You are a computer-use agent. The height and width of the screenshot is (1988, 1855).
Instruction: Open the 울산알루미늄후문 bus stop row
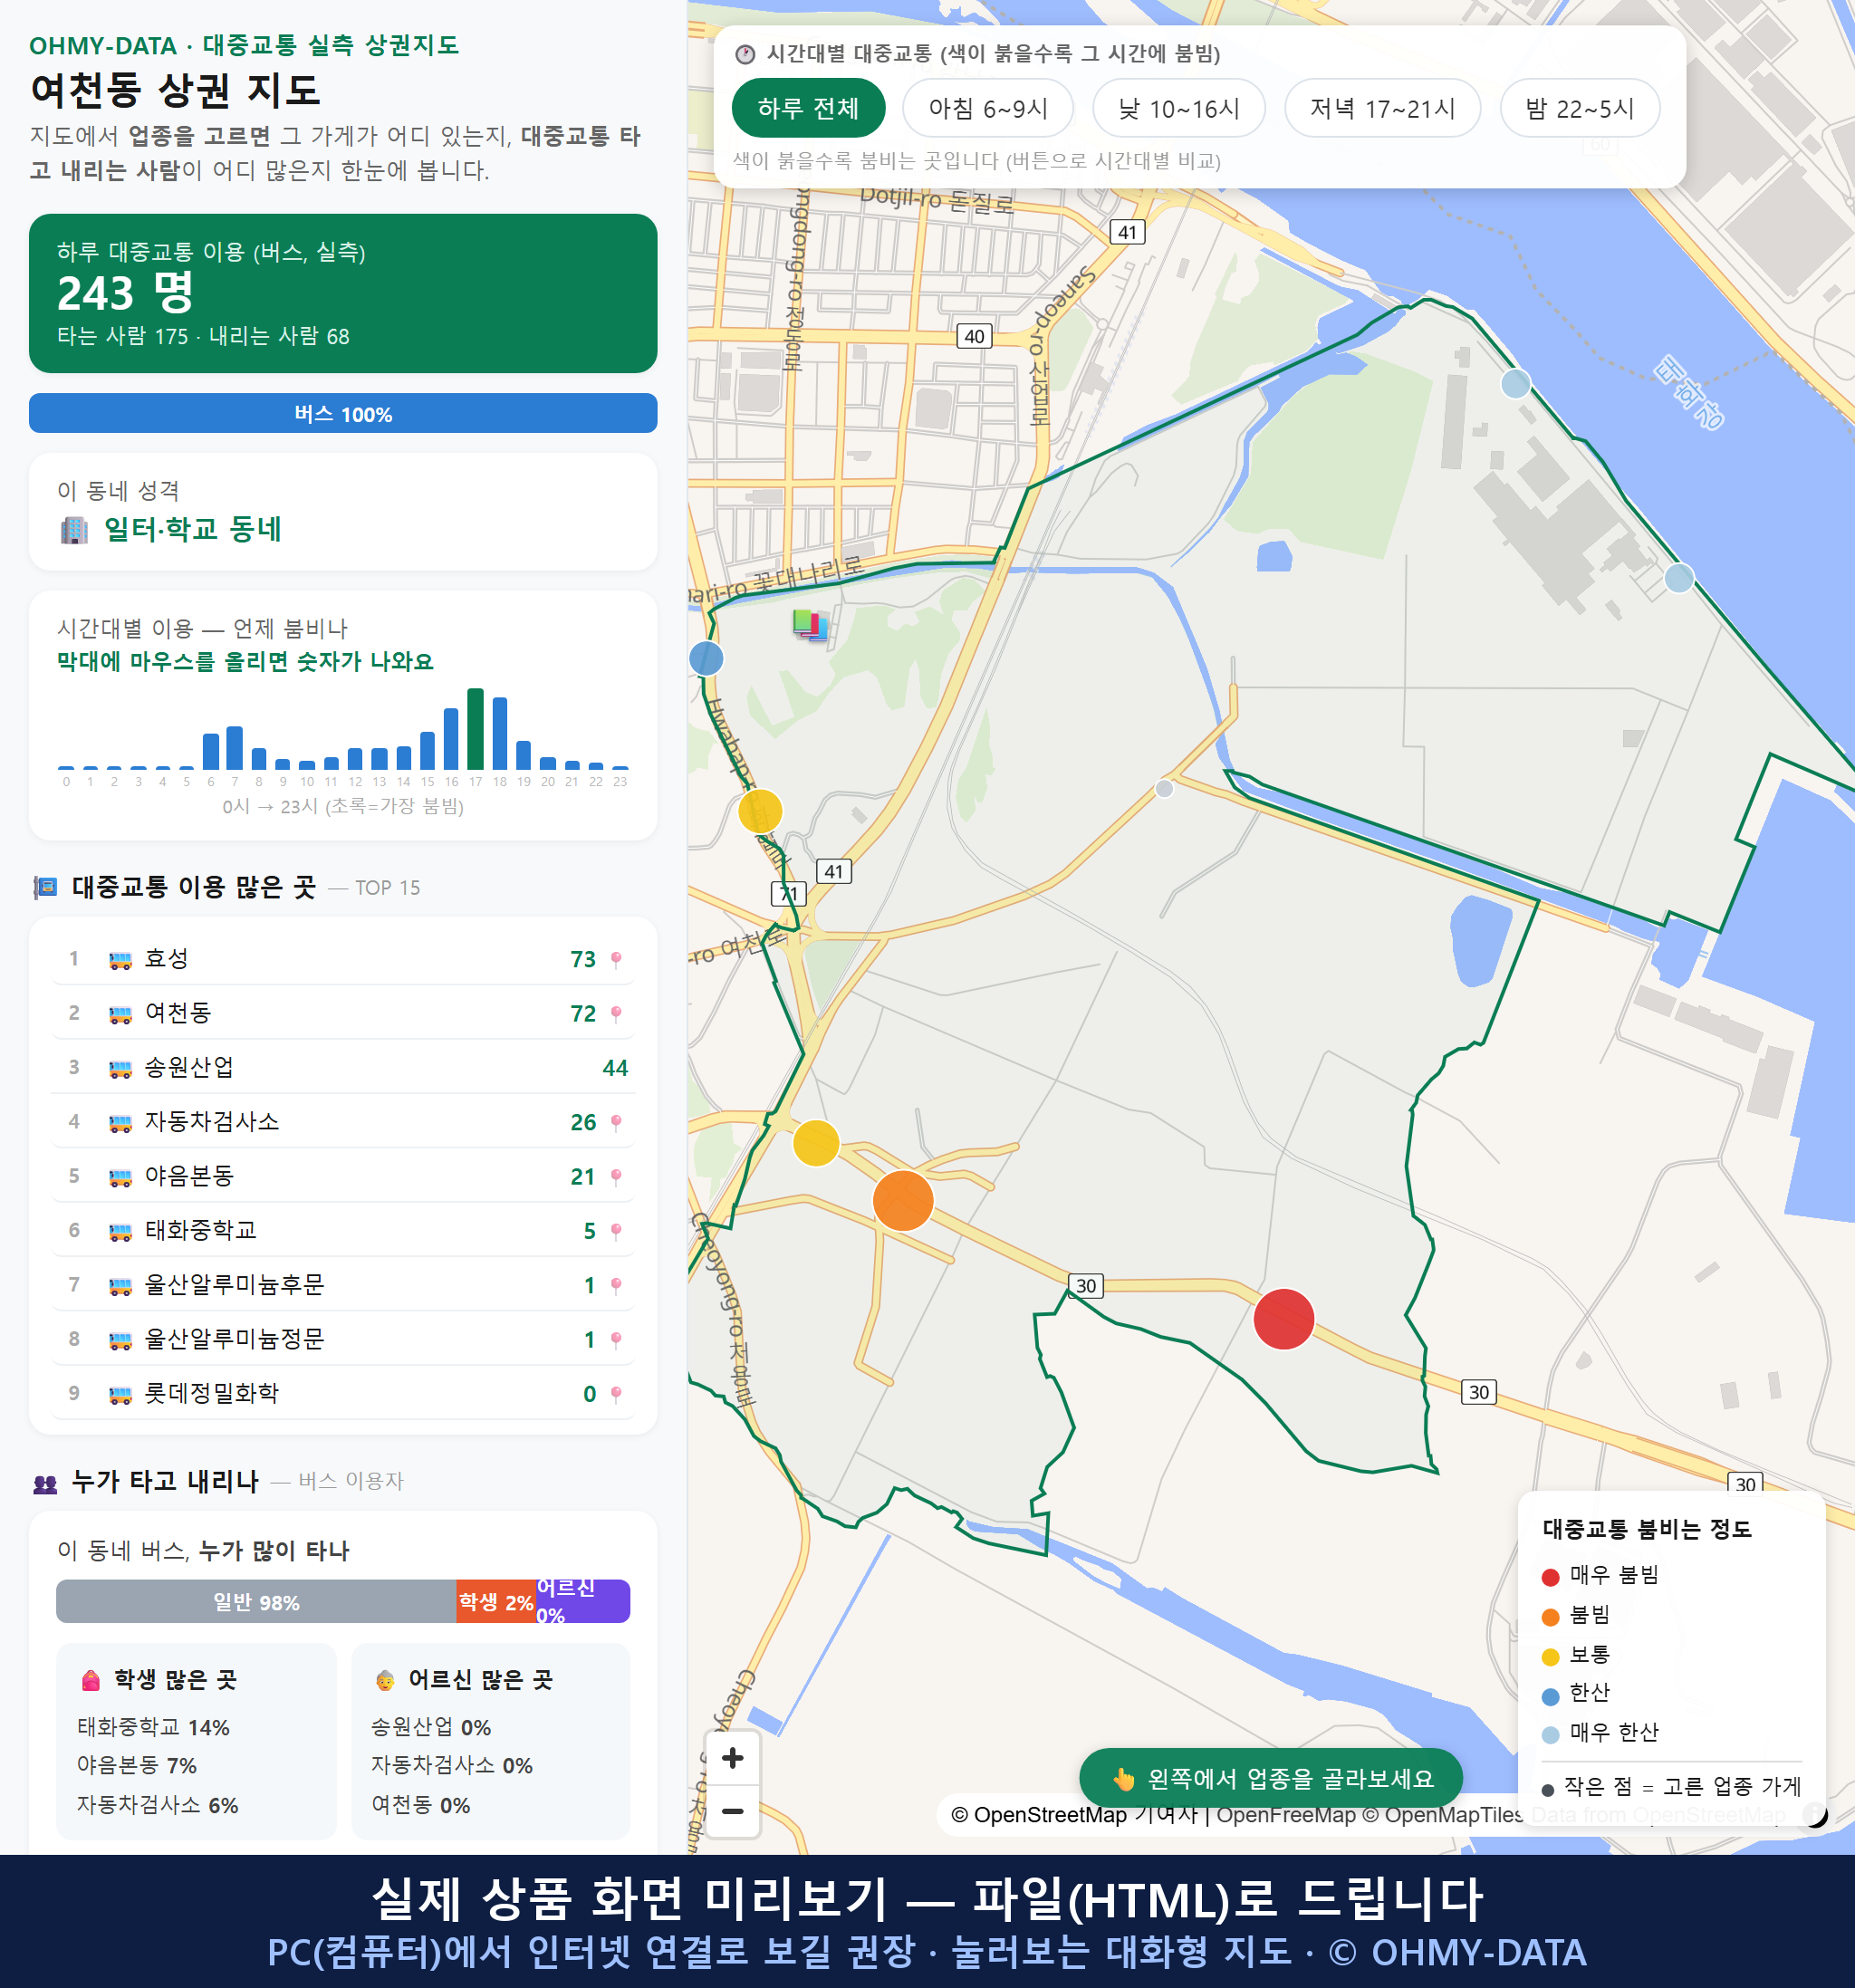pyautogui.click(x=343, y=1285)
